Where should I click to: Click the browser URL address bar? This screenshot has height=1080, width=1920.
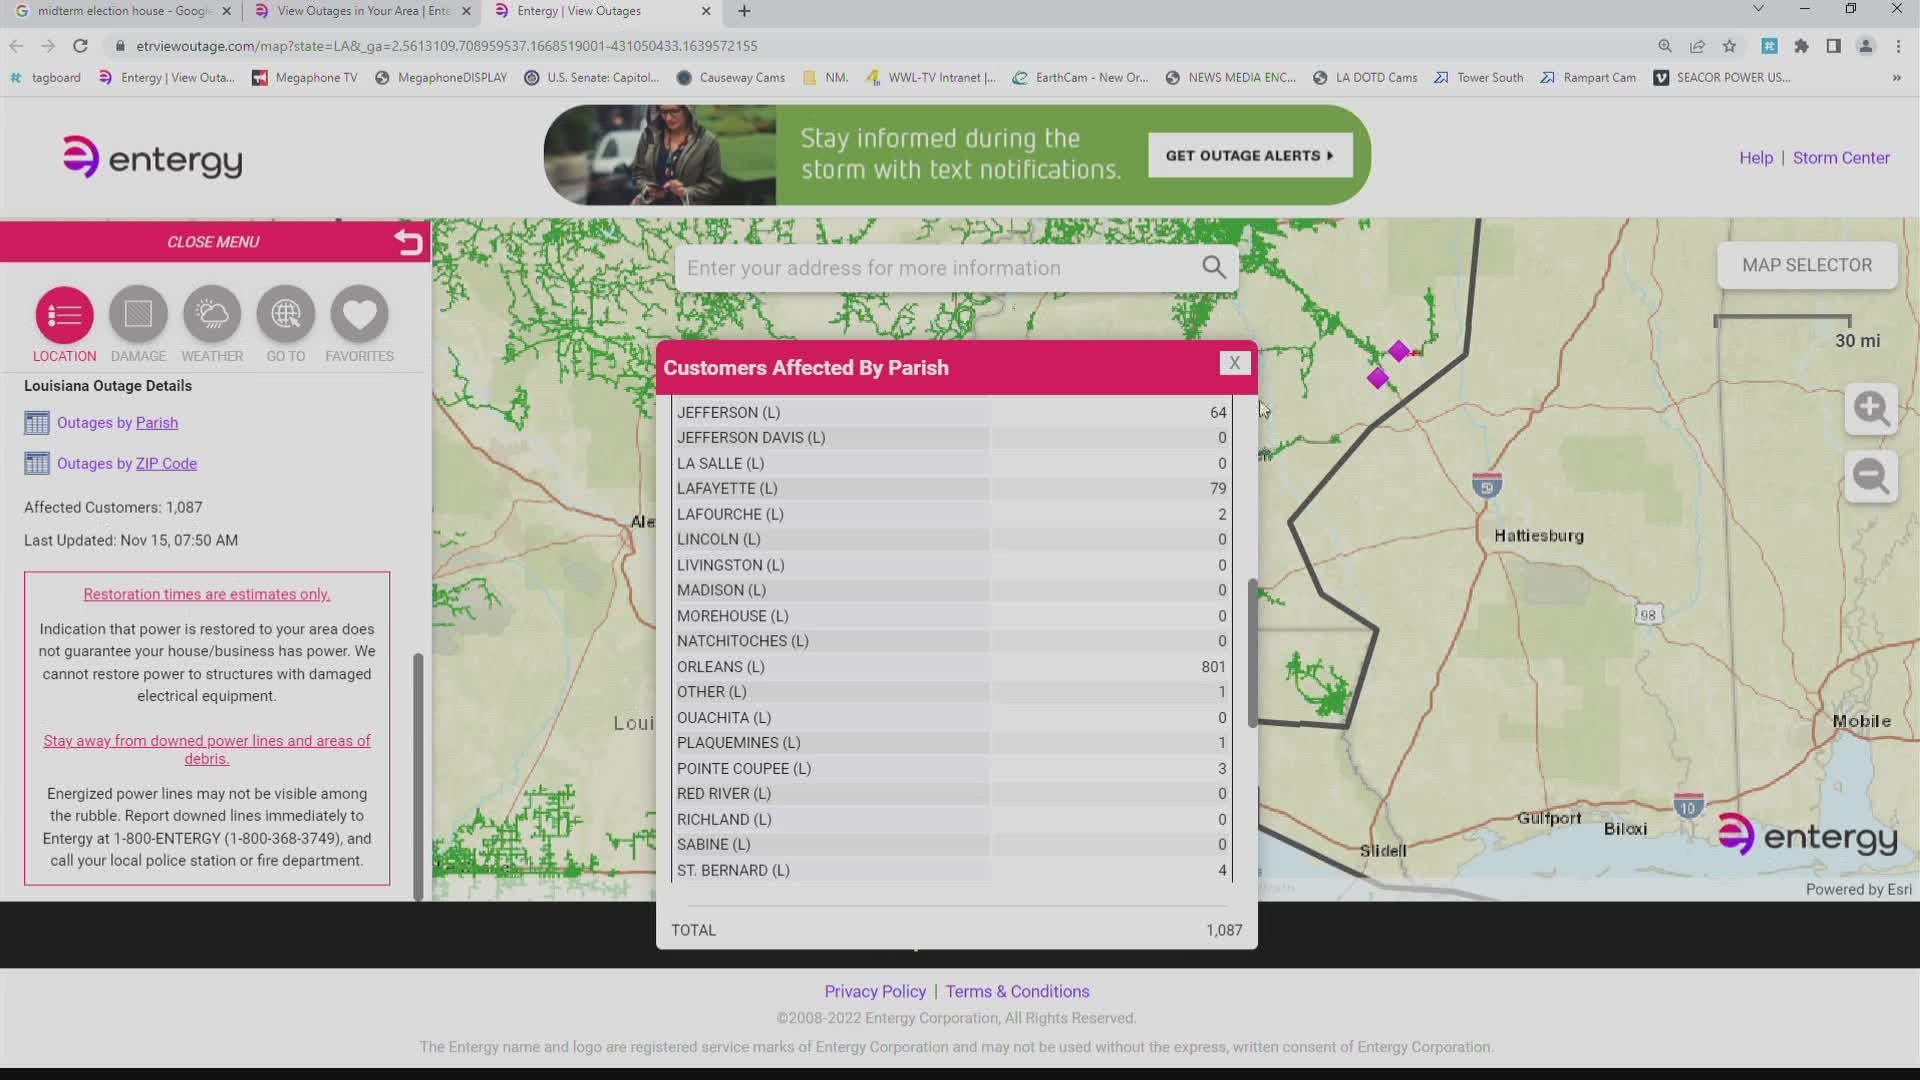tap(880, 46)
